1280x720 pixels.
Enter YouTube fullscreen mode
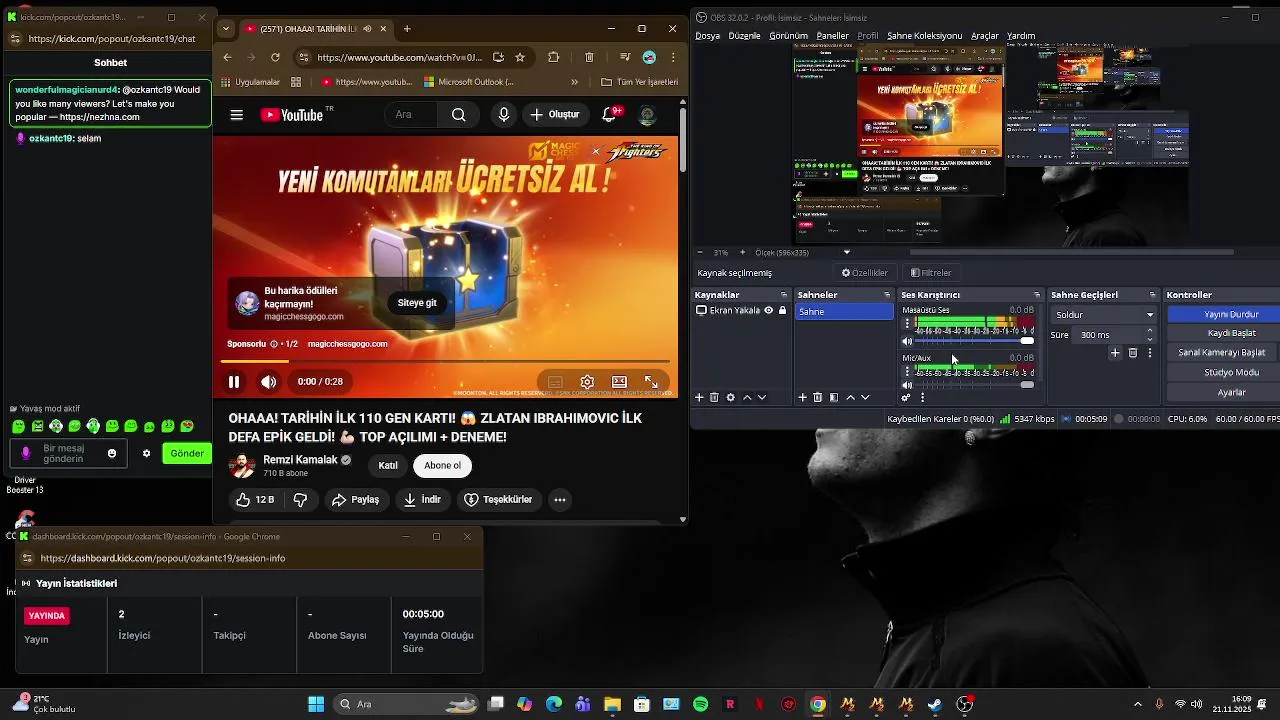click(x=651, y=382)
